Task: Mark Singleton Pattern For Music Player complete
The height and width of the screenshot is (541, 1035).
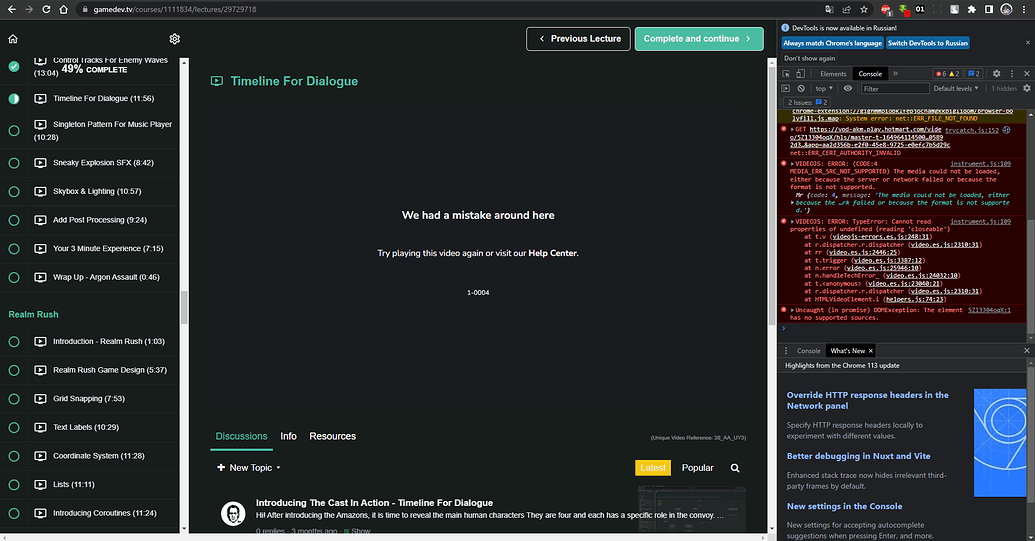Action: [14, 131]
